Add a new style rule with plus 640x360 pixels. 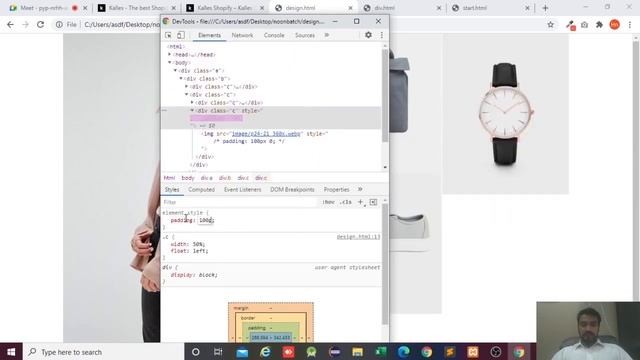(x=360, y=202)
